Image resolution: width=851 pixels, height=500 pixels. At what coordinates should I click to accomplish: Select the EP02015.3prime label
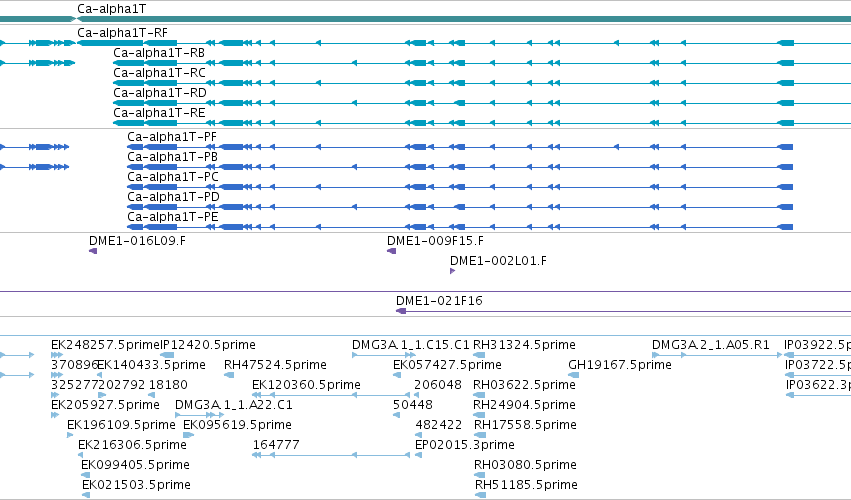tap(465, 445)
